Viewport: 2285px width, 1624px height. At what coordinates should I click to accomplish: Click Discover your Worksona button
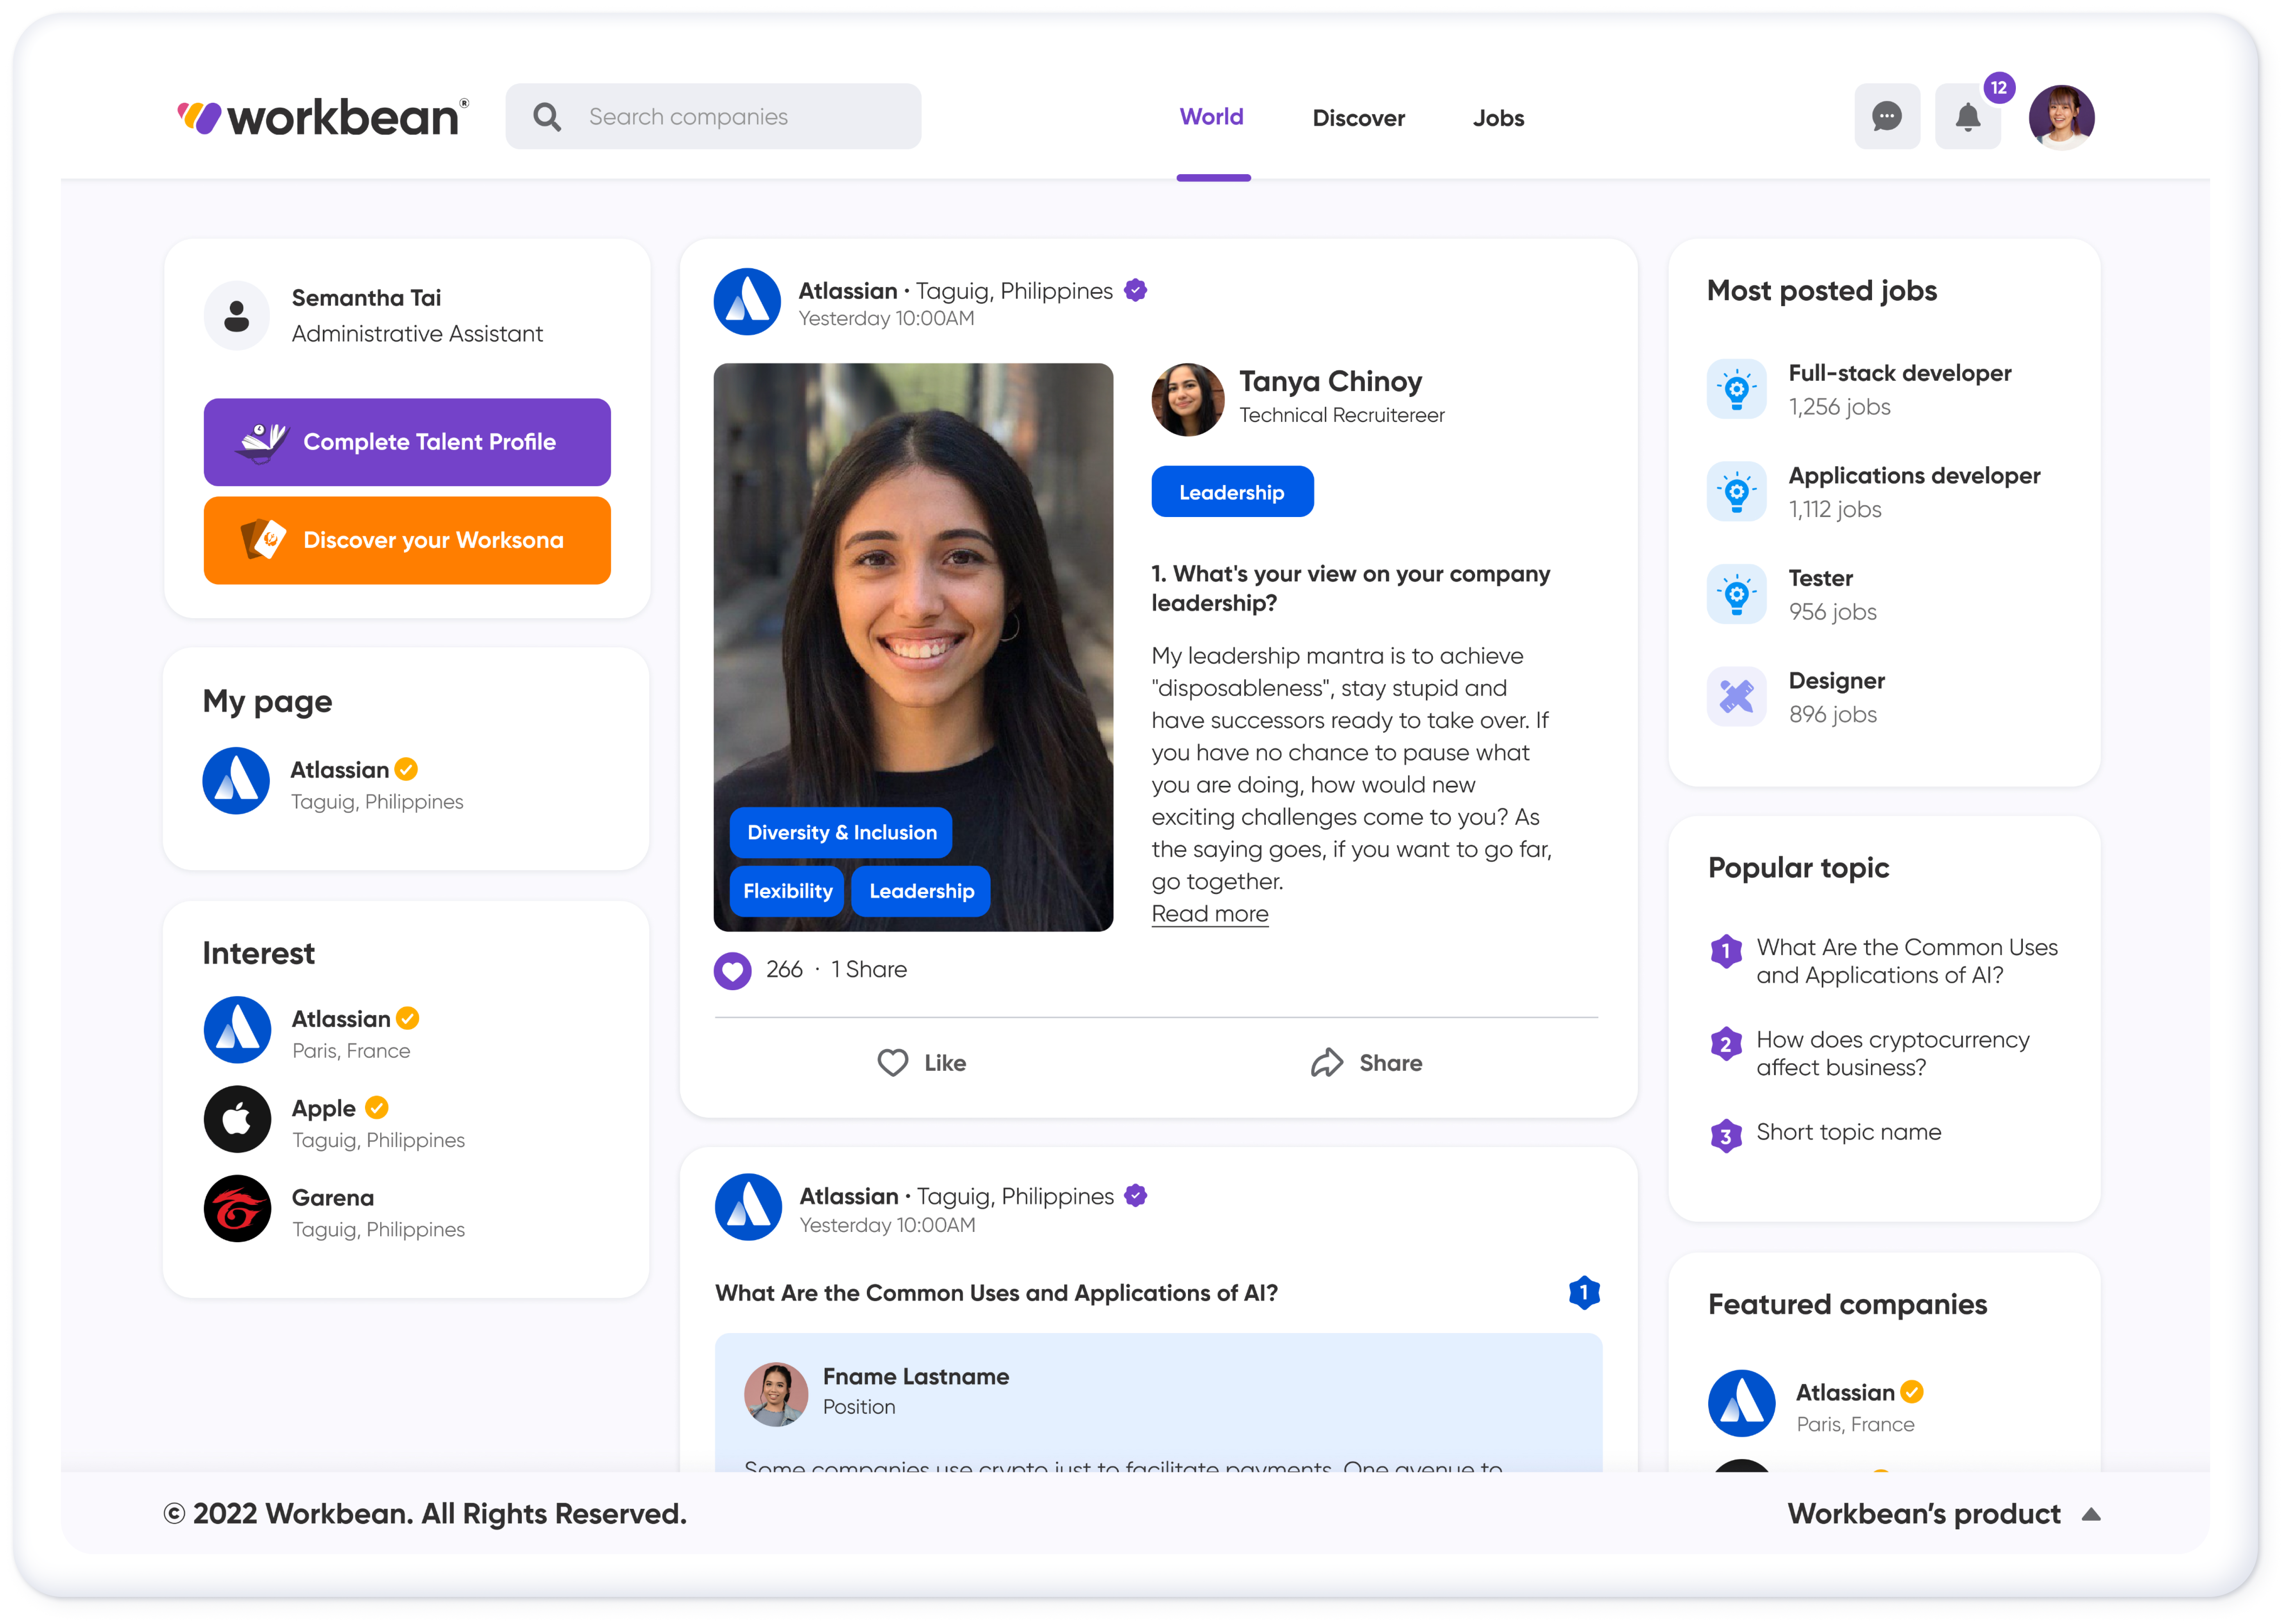pos(407,540)
